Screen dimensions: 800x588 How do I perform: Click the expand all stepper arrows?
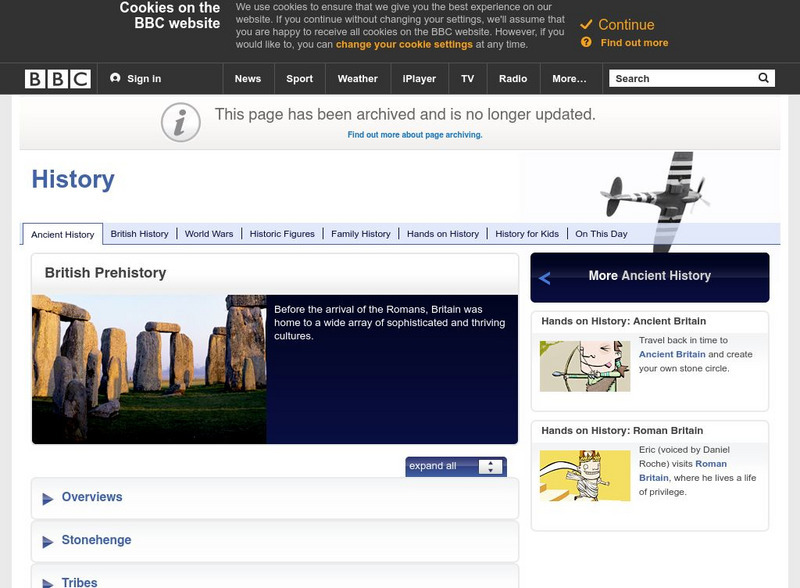[x=490, y=467]
